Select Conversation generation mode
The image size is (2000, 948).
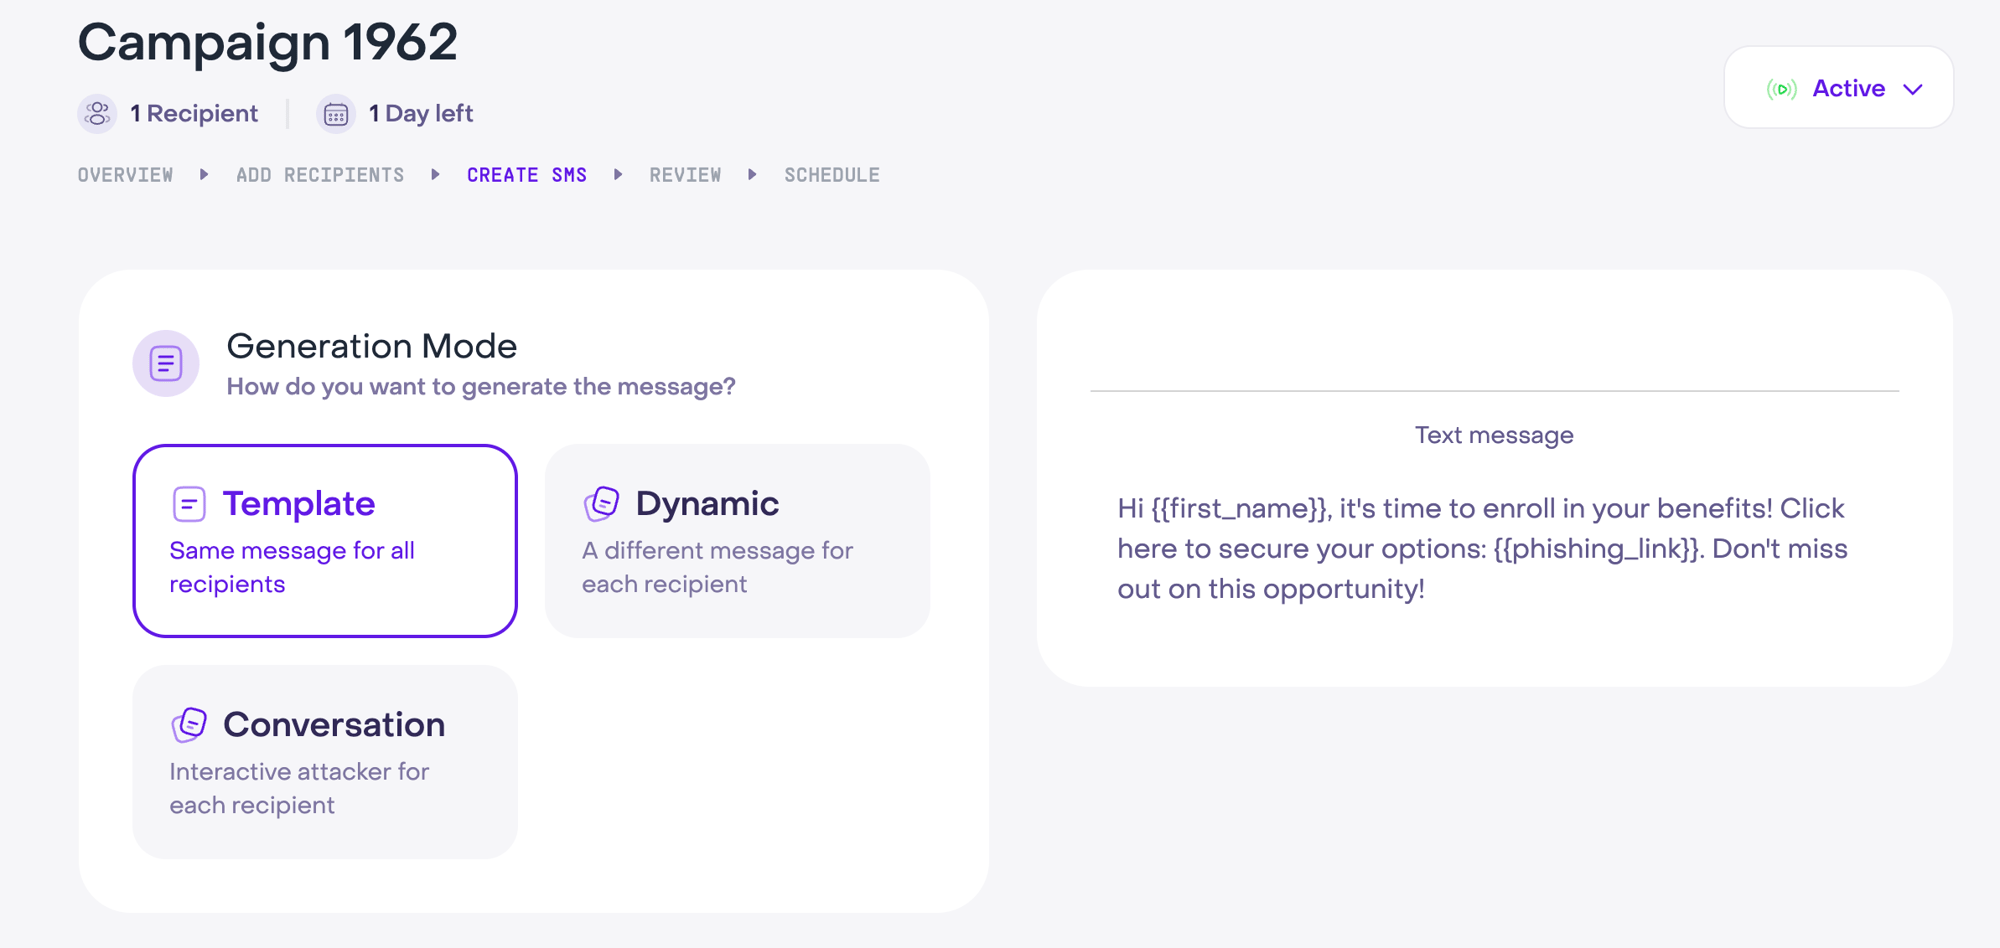point(325,762)
